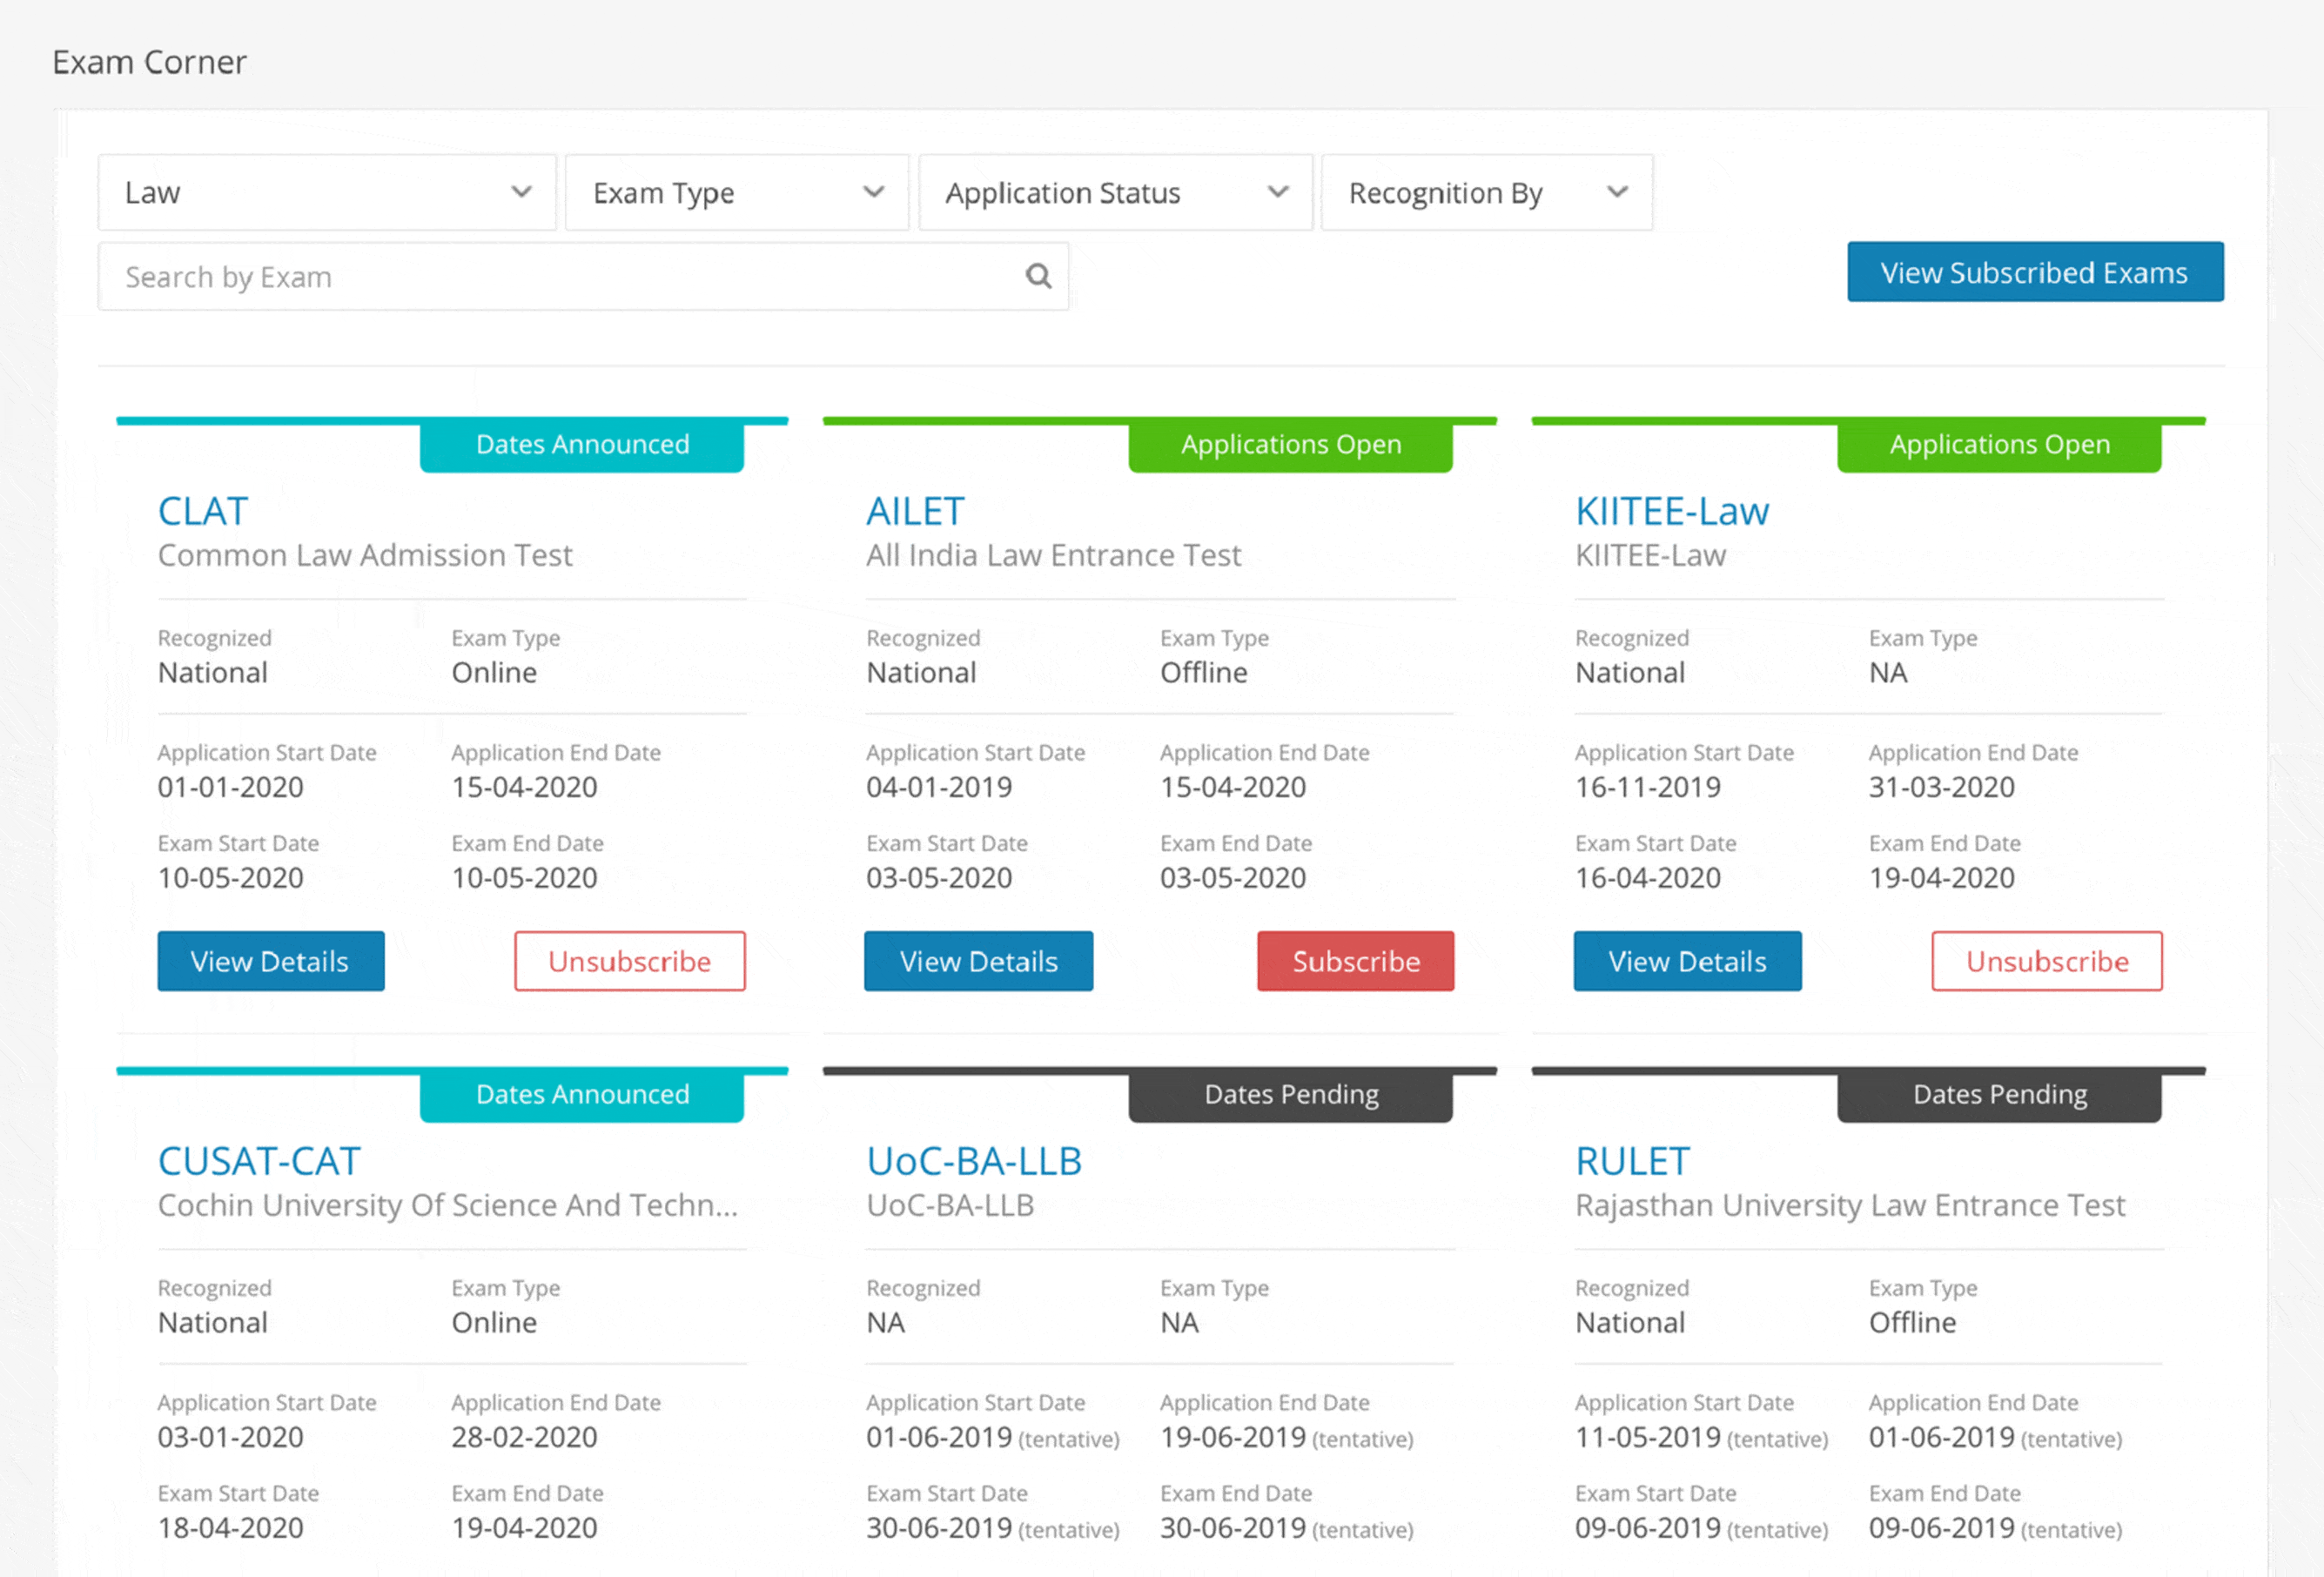Viewport: 2324px width, 1577px height.
Task: View details for KIITEE-Law exam
Action: coord(1687,961)
